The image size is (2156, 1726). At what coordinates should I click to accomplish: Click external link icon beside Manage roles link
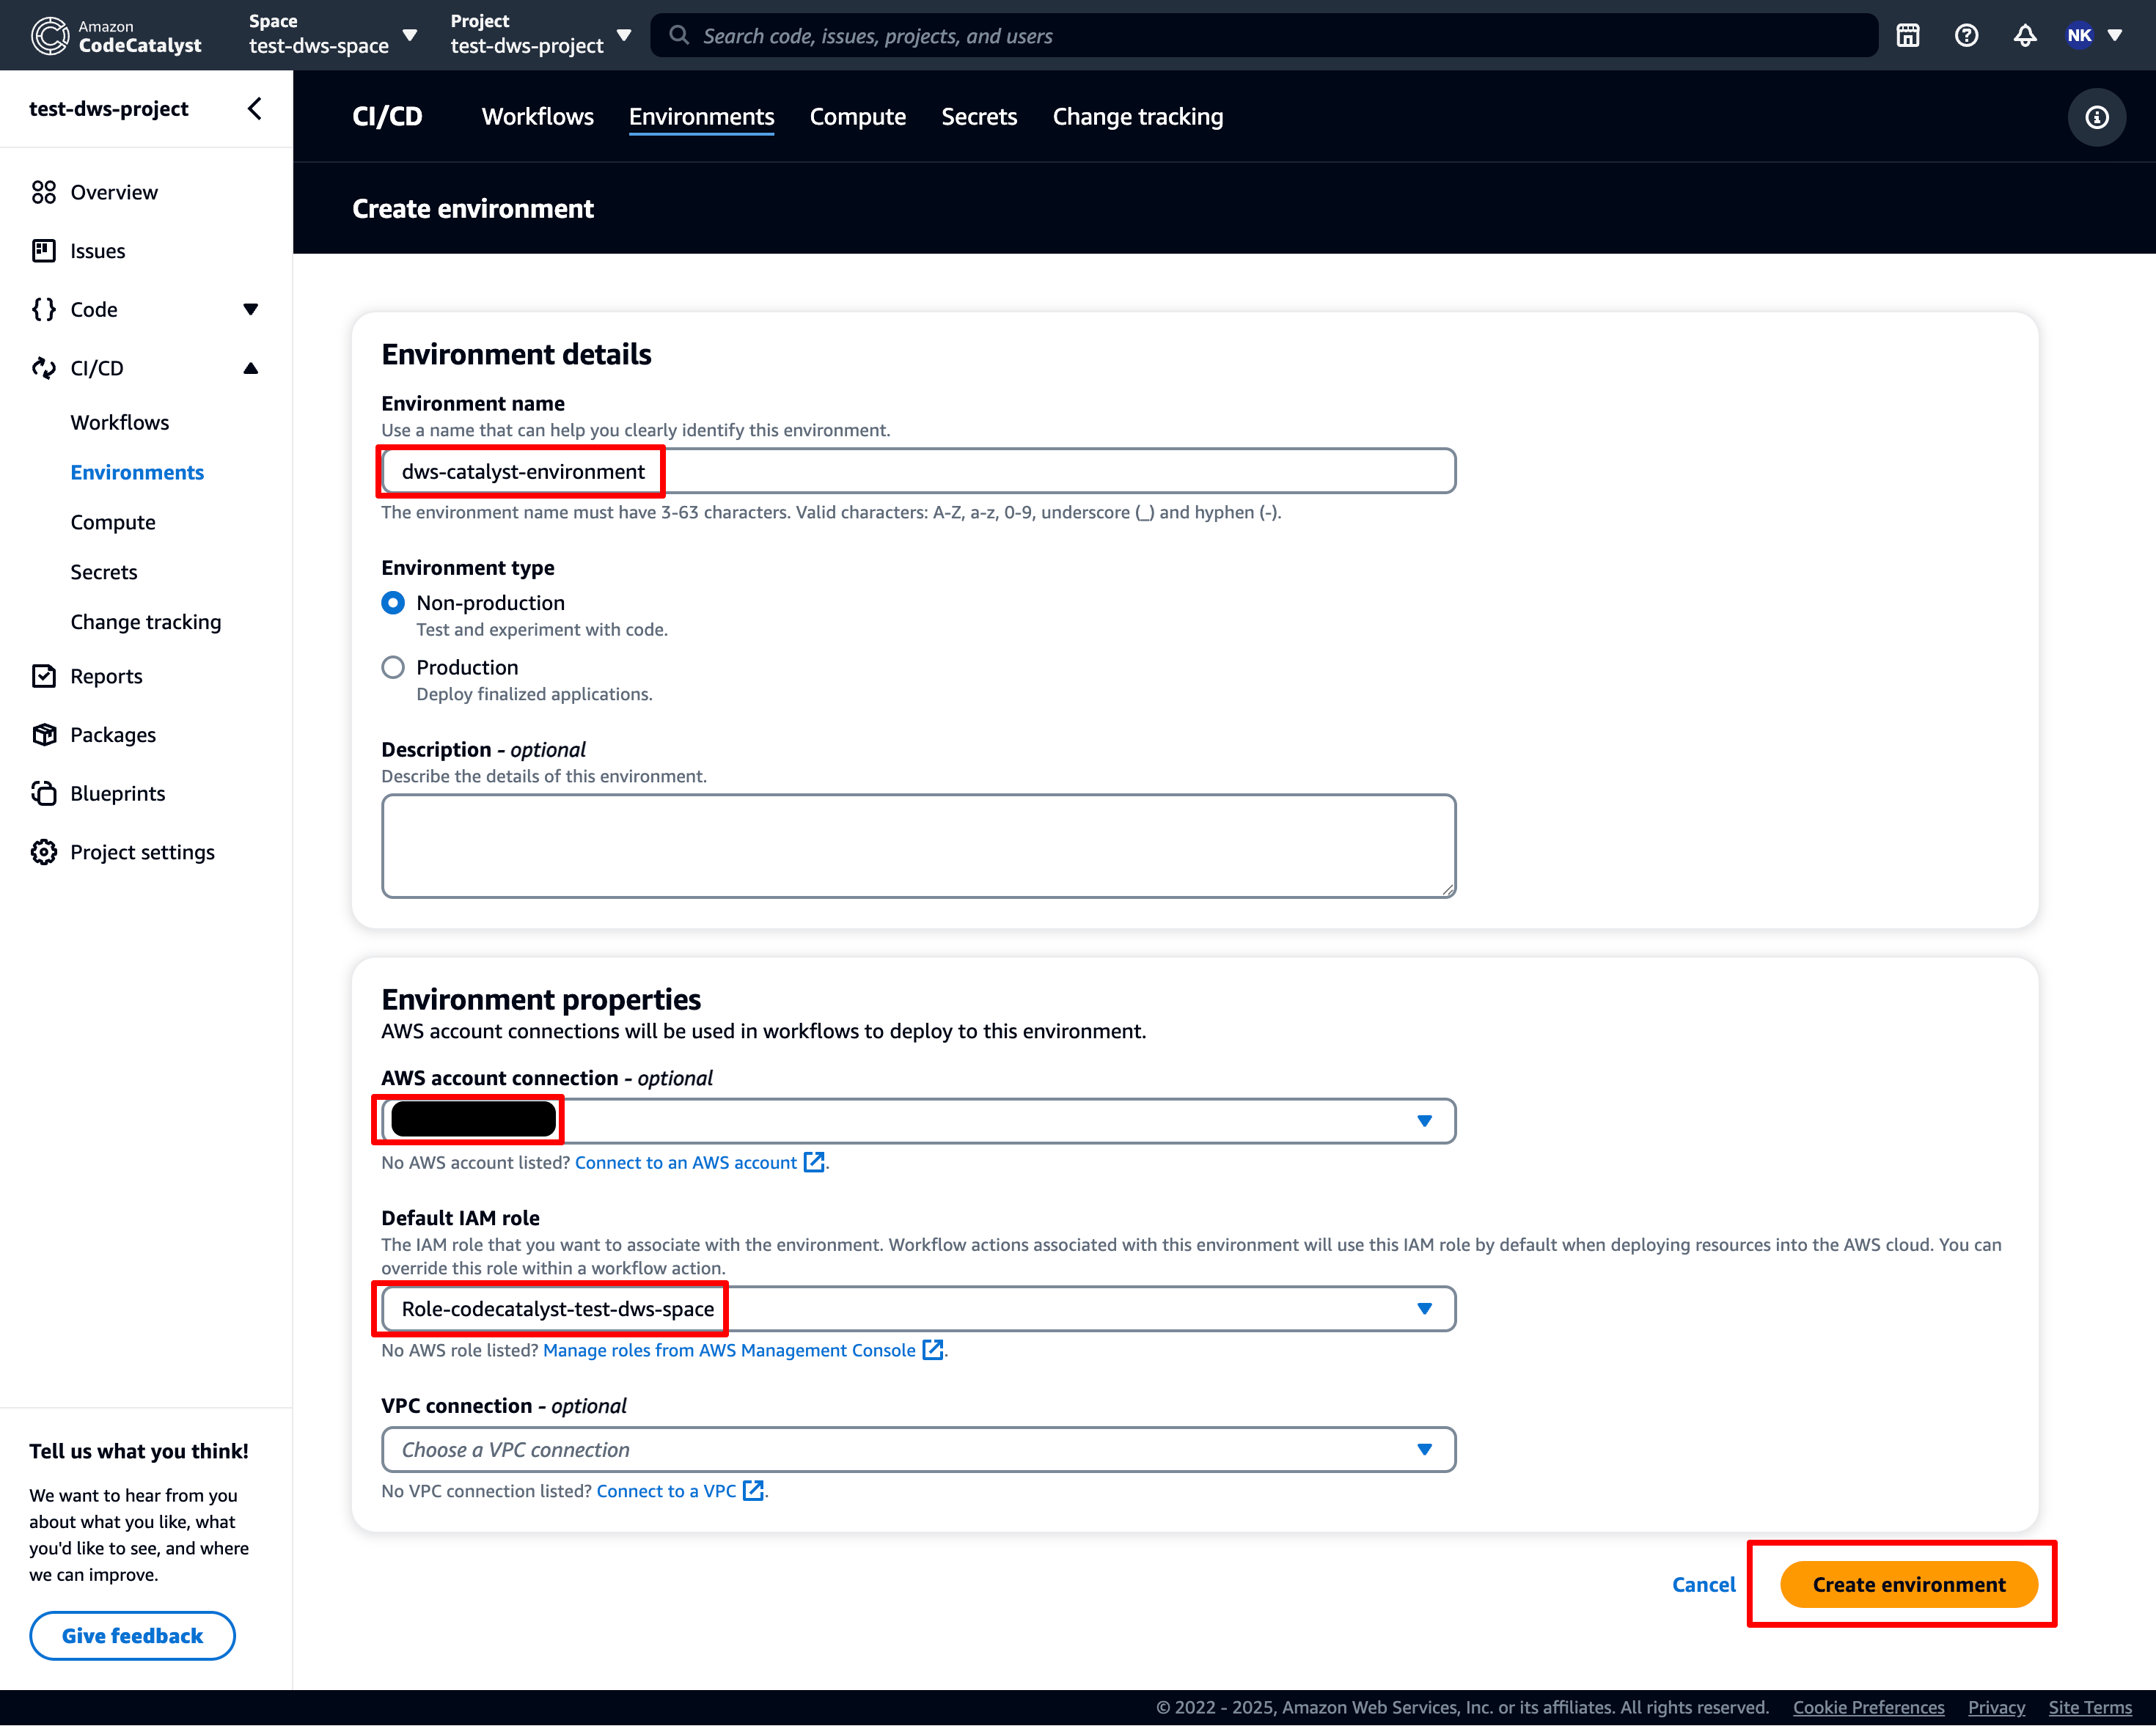(932, 1350)
